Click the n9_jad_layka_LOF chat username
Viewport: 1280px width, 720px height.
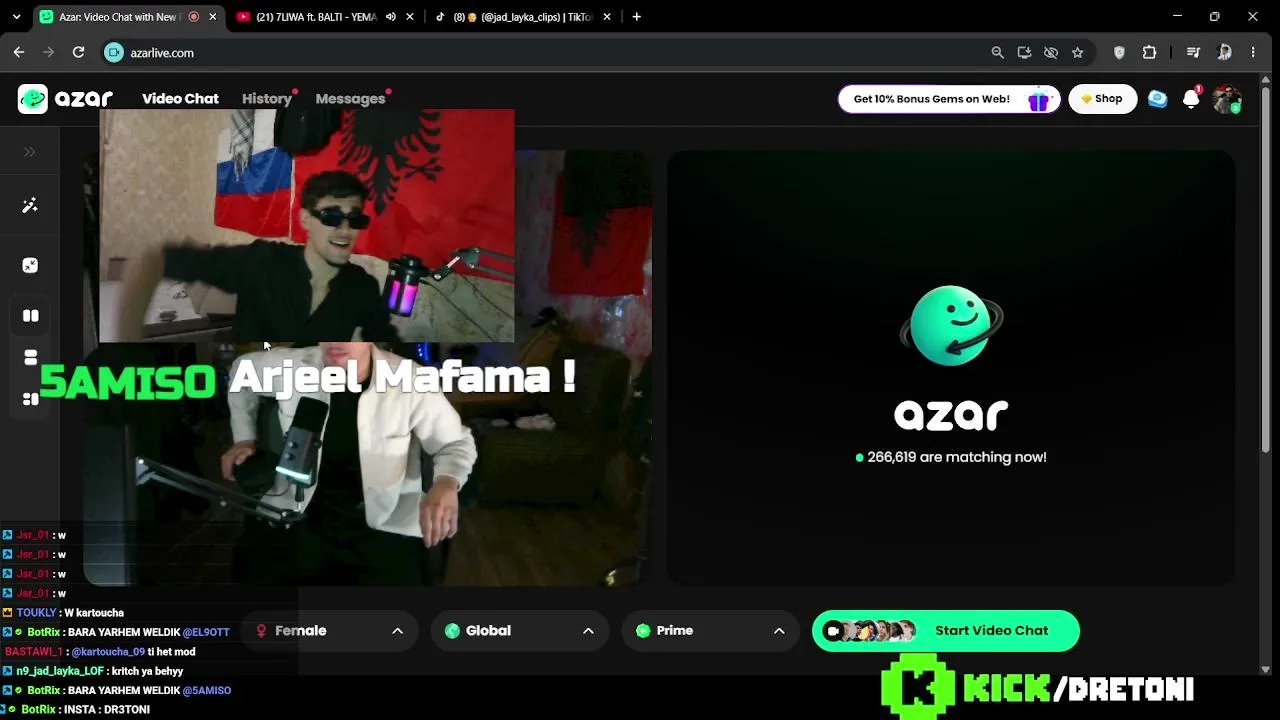click(x=60, y=671)
